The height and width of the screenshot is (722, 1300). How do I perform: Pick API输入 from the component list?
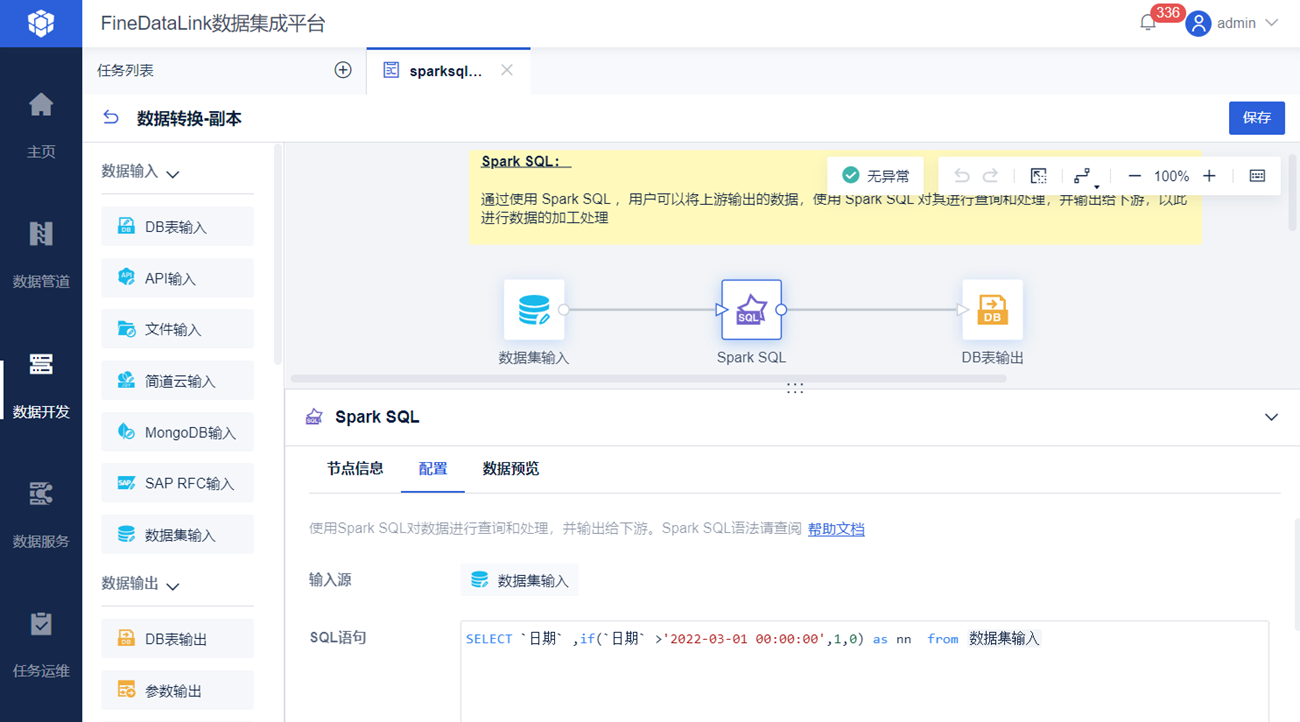177,278
